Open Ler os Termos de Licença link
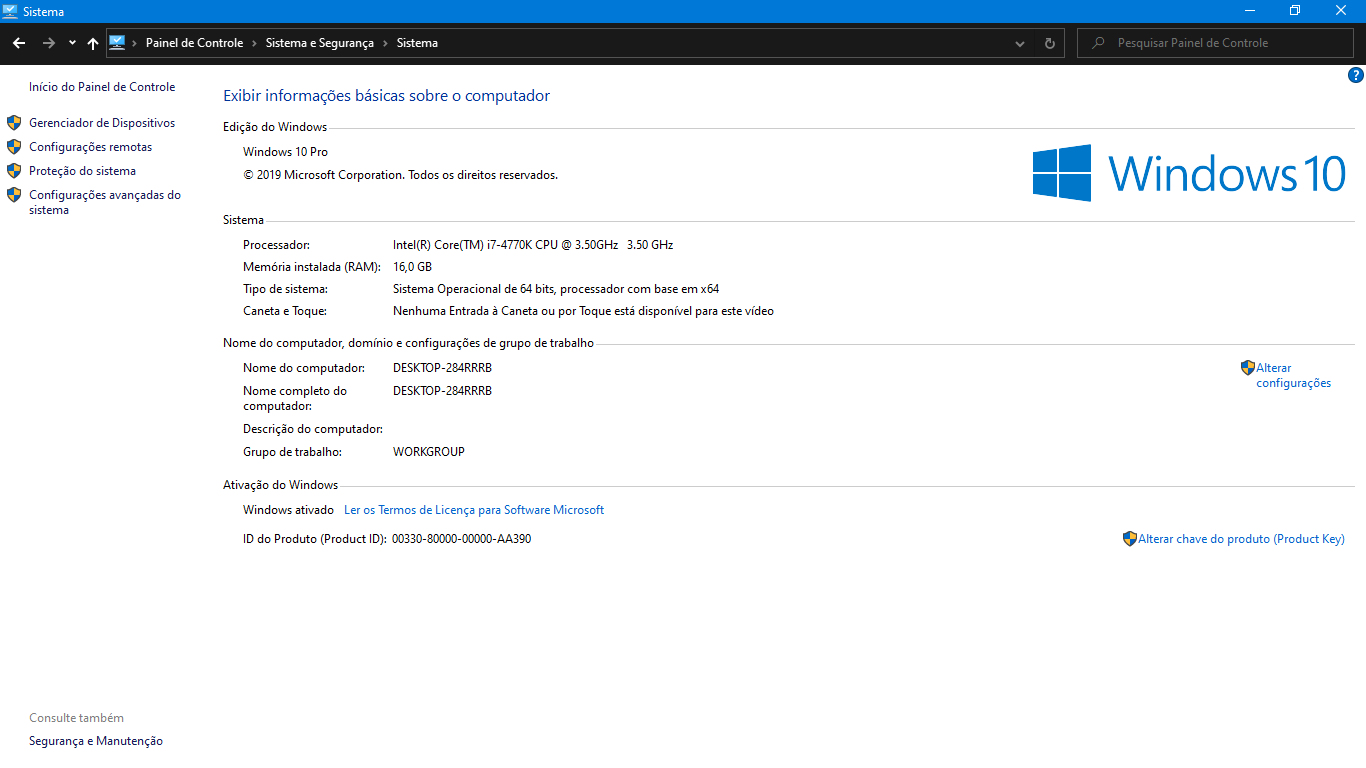 coord(474,510)
